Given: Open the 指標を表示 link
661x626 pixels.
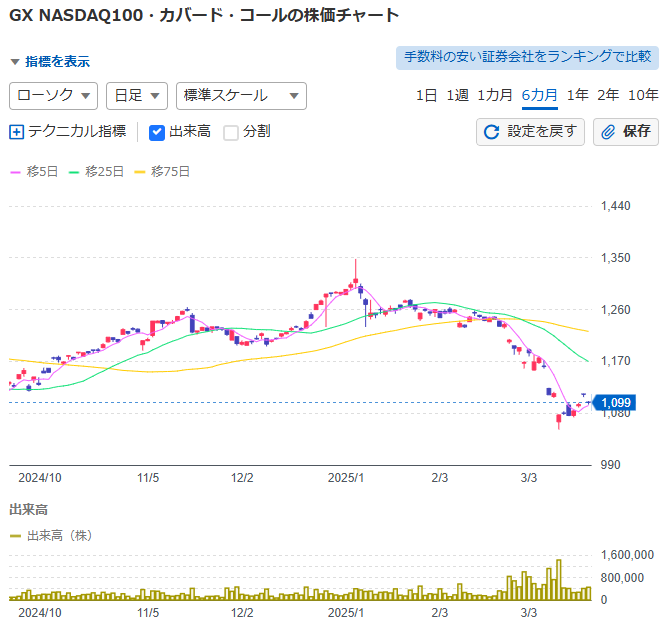Looking at the screenshot, I should point(57,62).
